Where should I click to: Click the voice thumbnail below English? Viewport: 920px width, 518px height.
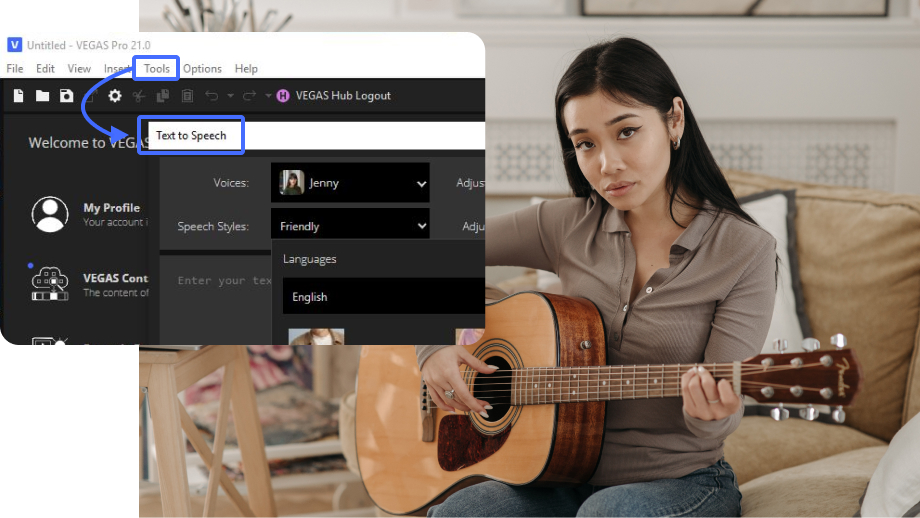click(x=316, y=336)
